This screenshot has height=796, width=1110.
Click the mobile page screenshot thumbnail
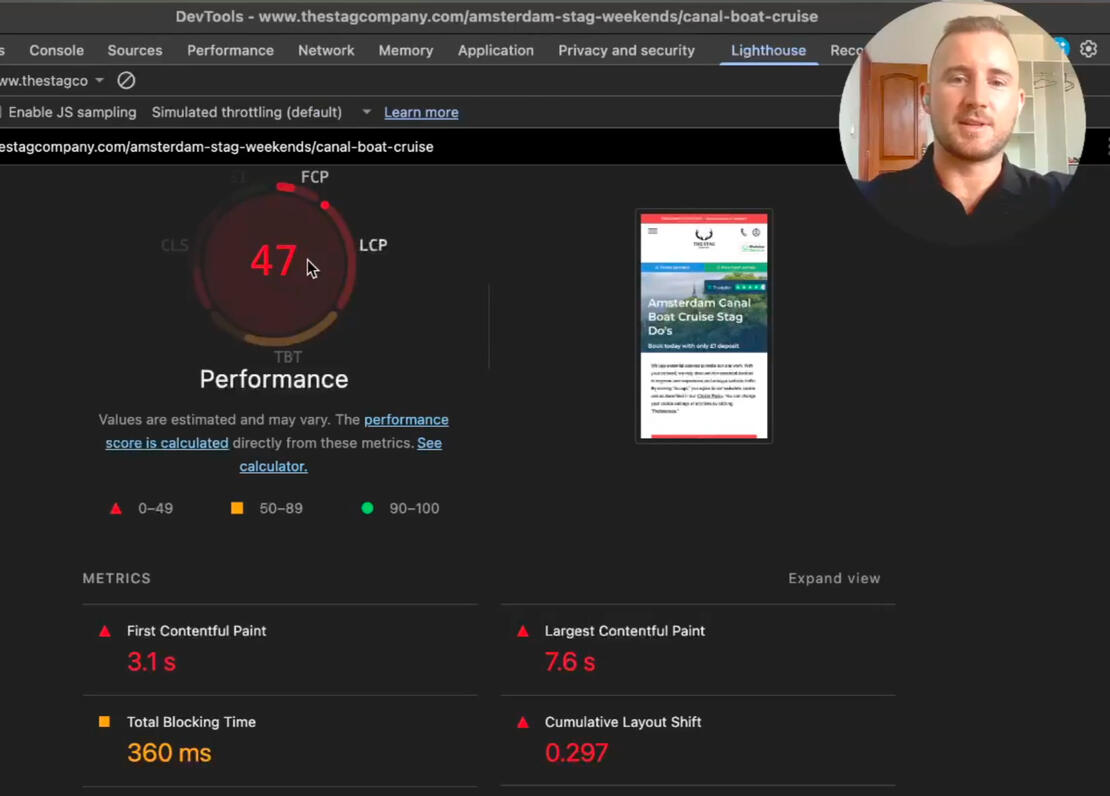coord(704,326)
